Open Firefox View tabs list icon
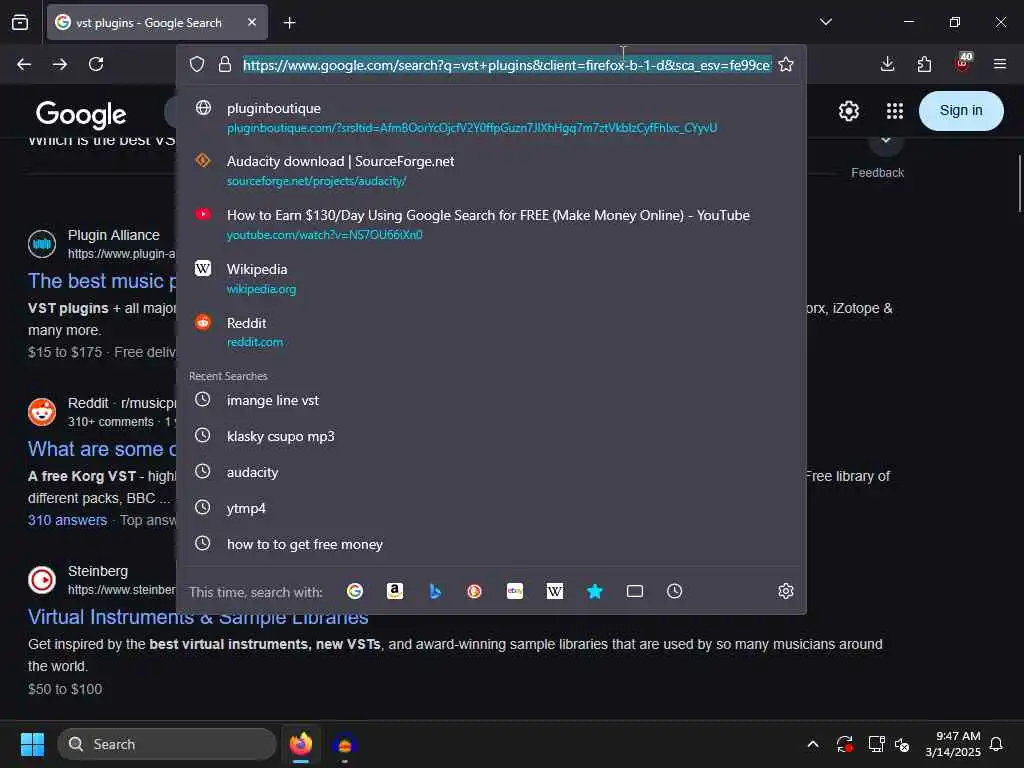Screen dimensions: 1024x768 click(x=20, y=22)
